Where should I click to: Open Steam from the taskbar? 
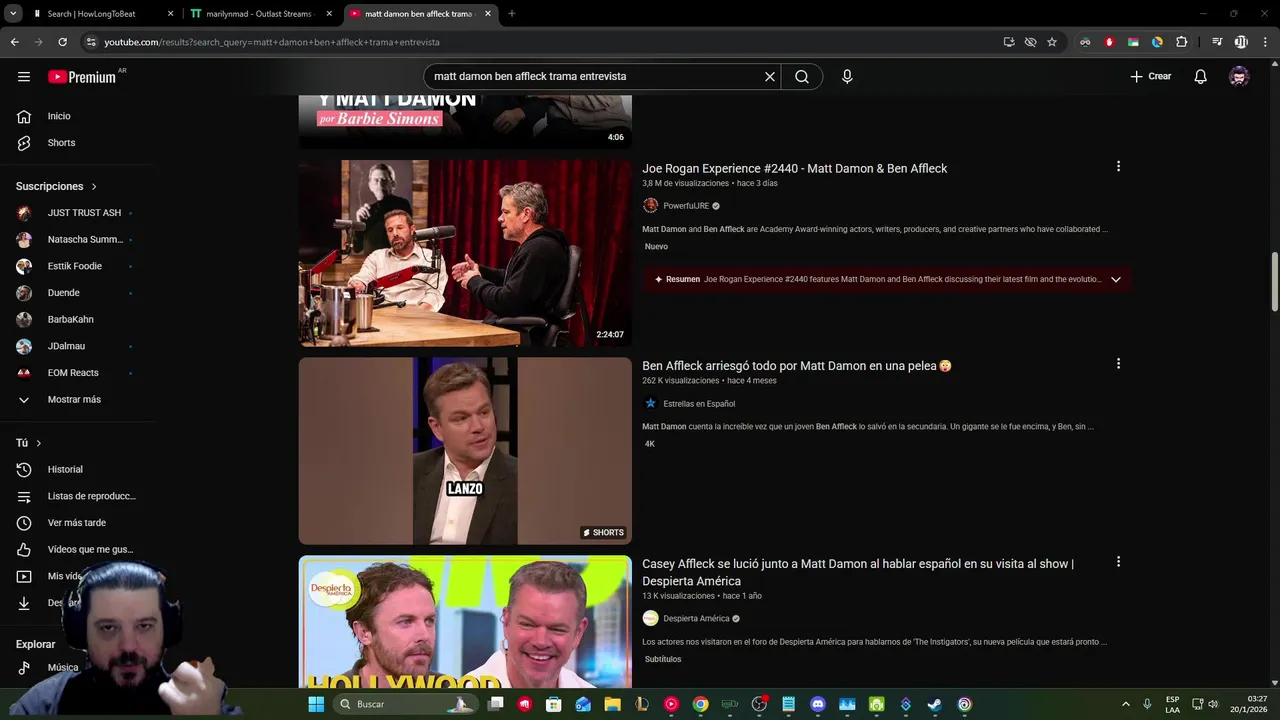[x=934, y=704]
